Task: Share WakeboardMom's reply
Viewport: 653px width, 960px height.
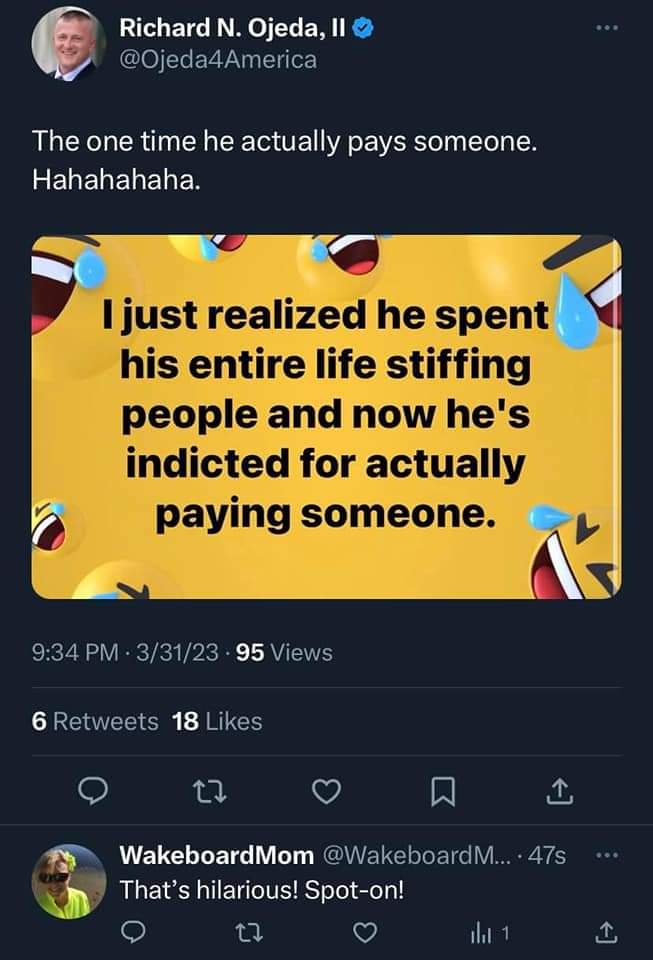Action: point(605,932)
